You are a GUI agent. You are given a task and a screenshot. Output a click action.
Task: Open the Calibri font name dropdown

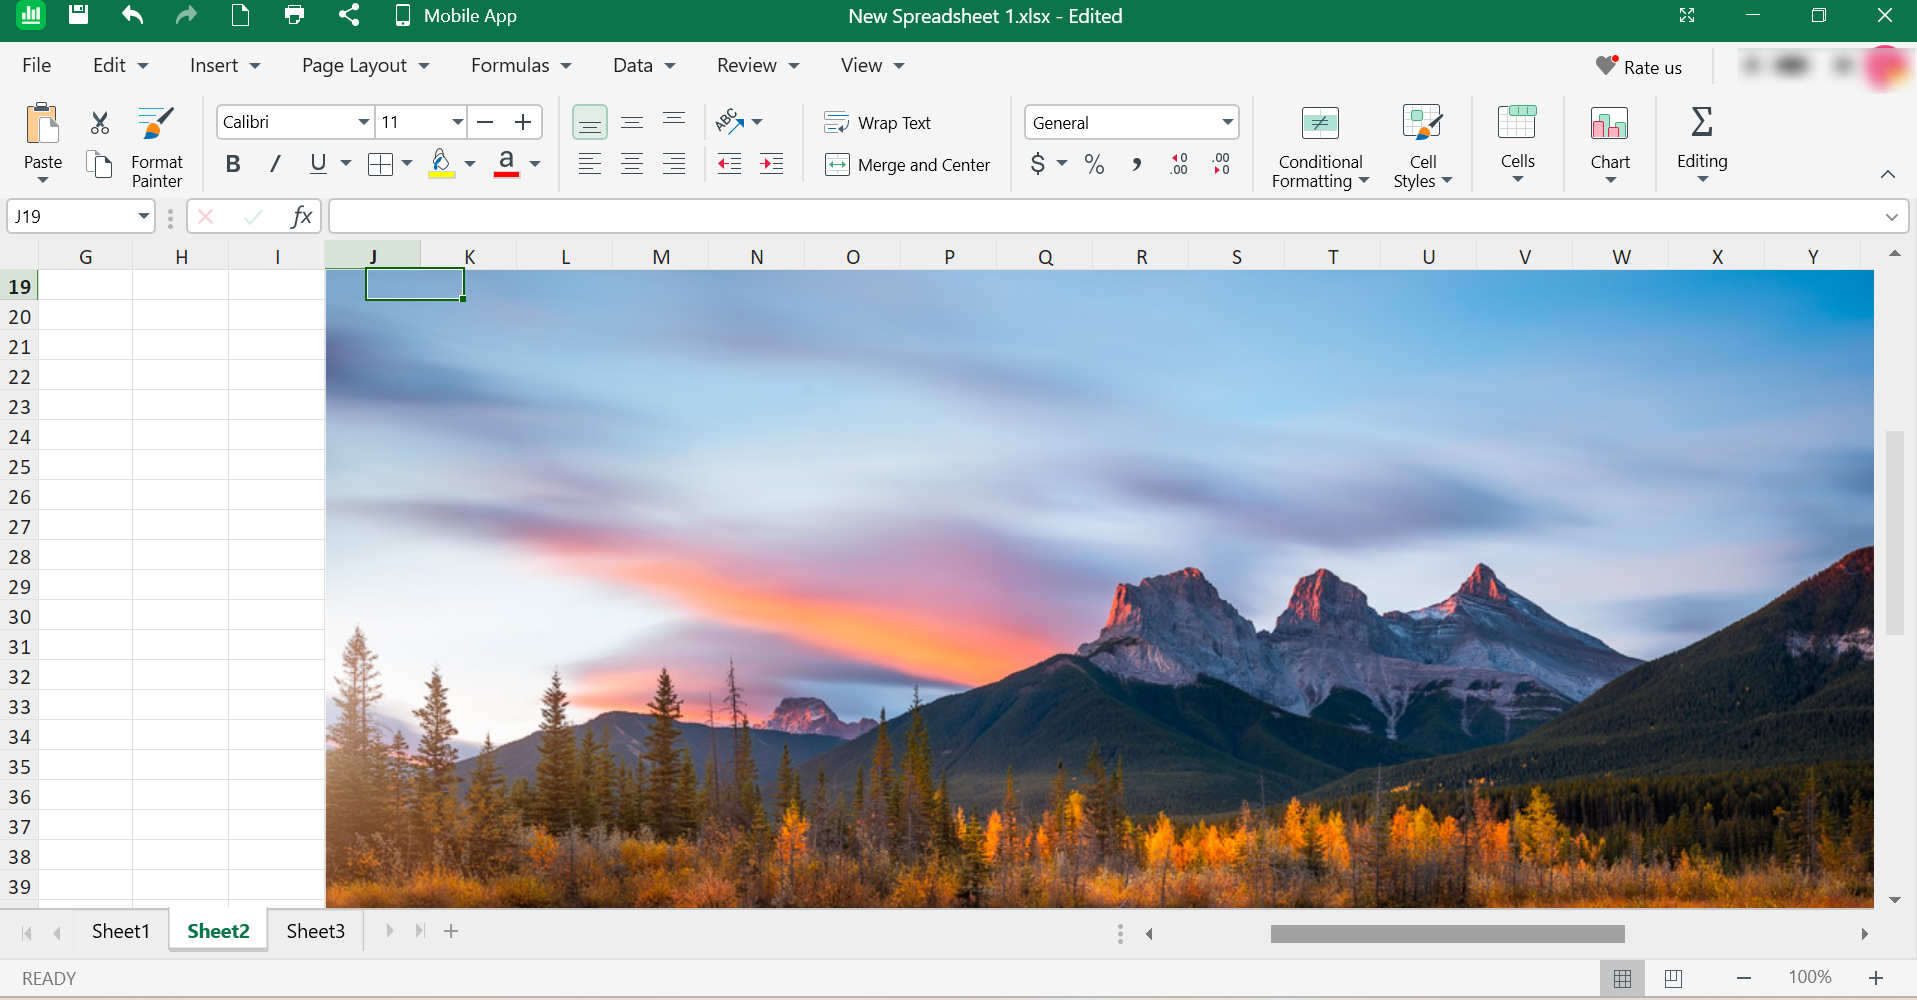363,122
